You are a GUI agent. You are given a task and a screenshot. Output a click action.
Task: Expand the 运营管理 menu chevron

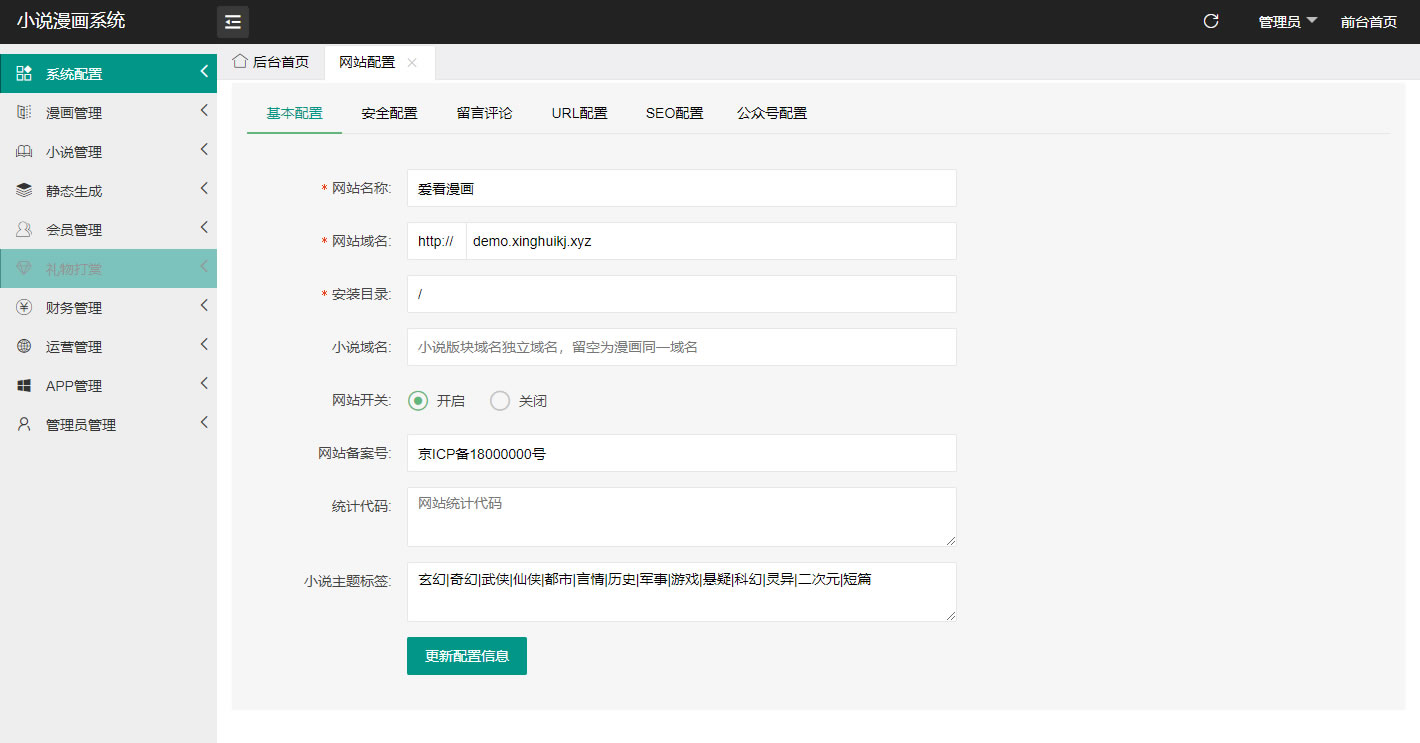click(x=204, y=344)
